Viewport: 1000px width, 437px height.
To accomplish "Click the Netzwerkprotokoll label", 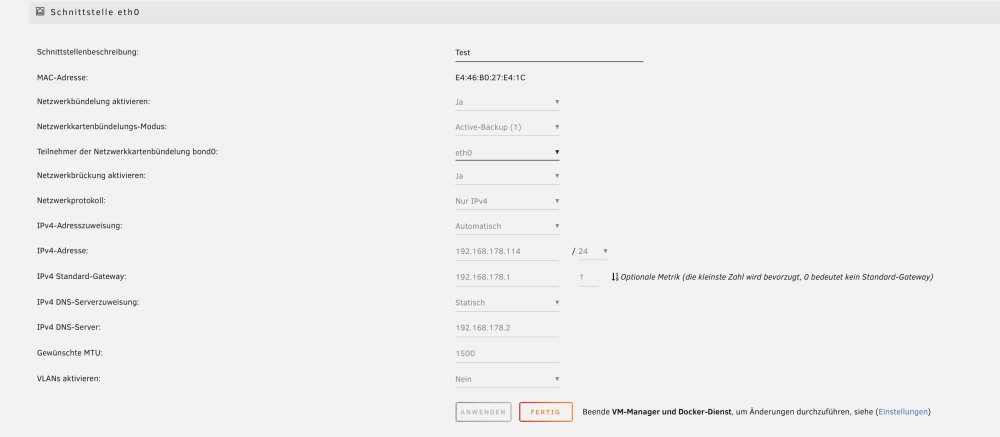I will coord(71,200).
